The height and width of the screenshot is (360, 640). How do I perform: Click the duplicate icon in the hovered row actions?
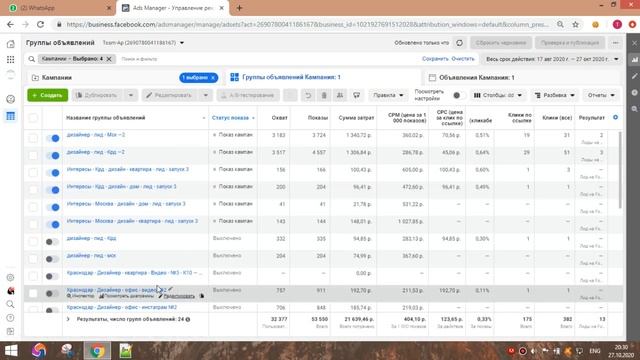[x=202, y=296]
